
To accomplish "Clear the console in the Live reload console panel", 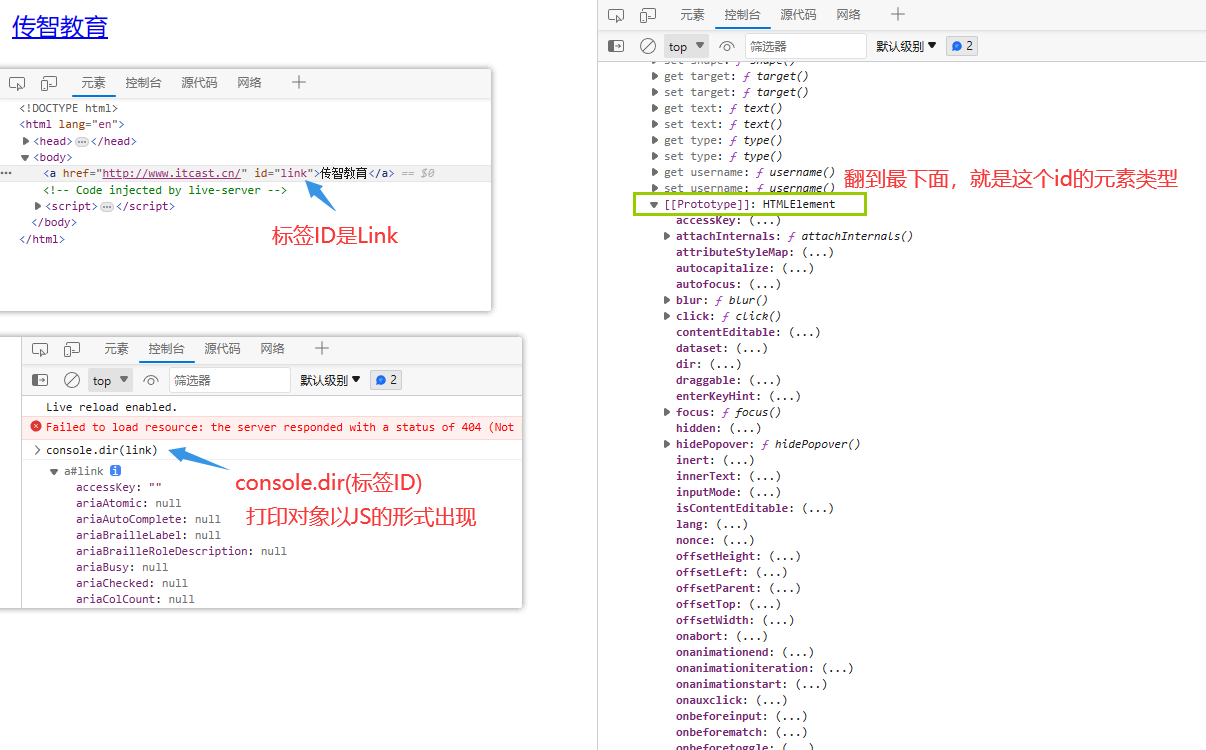I will pyautogui.click(x=72, y=380).
